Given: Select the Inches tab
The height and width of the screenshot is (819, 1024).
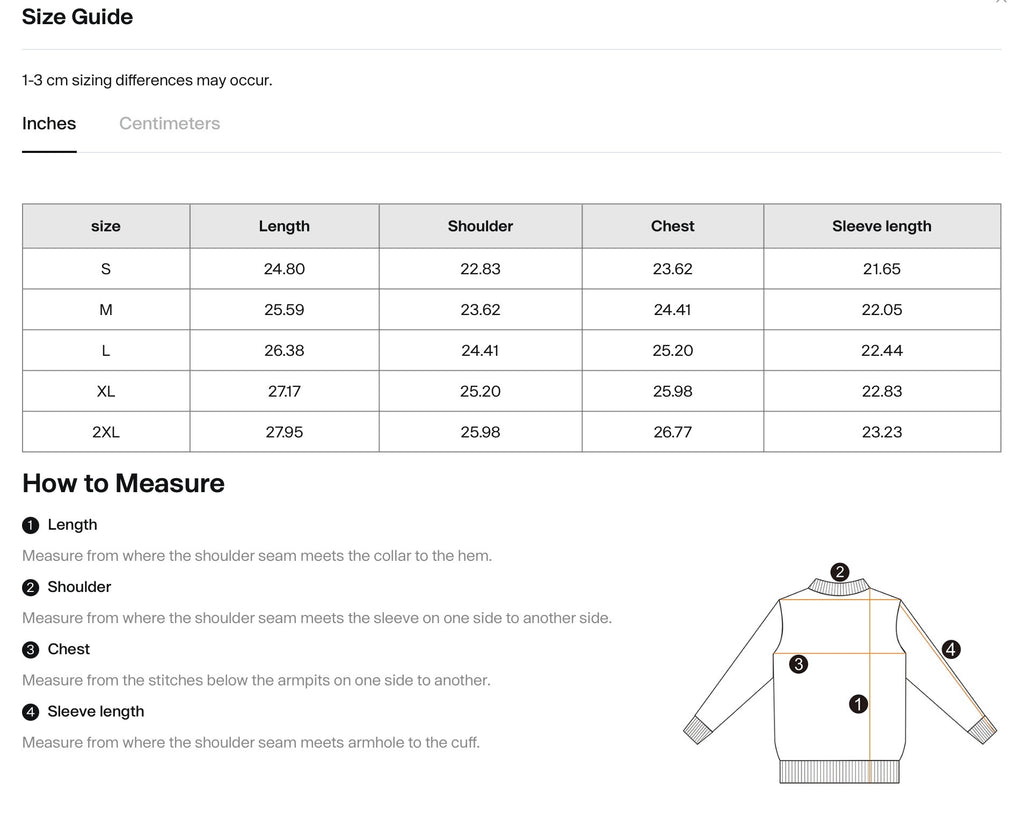Looking at the screenshot, I should click(x=49, y=123).
